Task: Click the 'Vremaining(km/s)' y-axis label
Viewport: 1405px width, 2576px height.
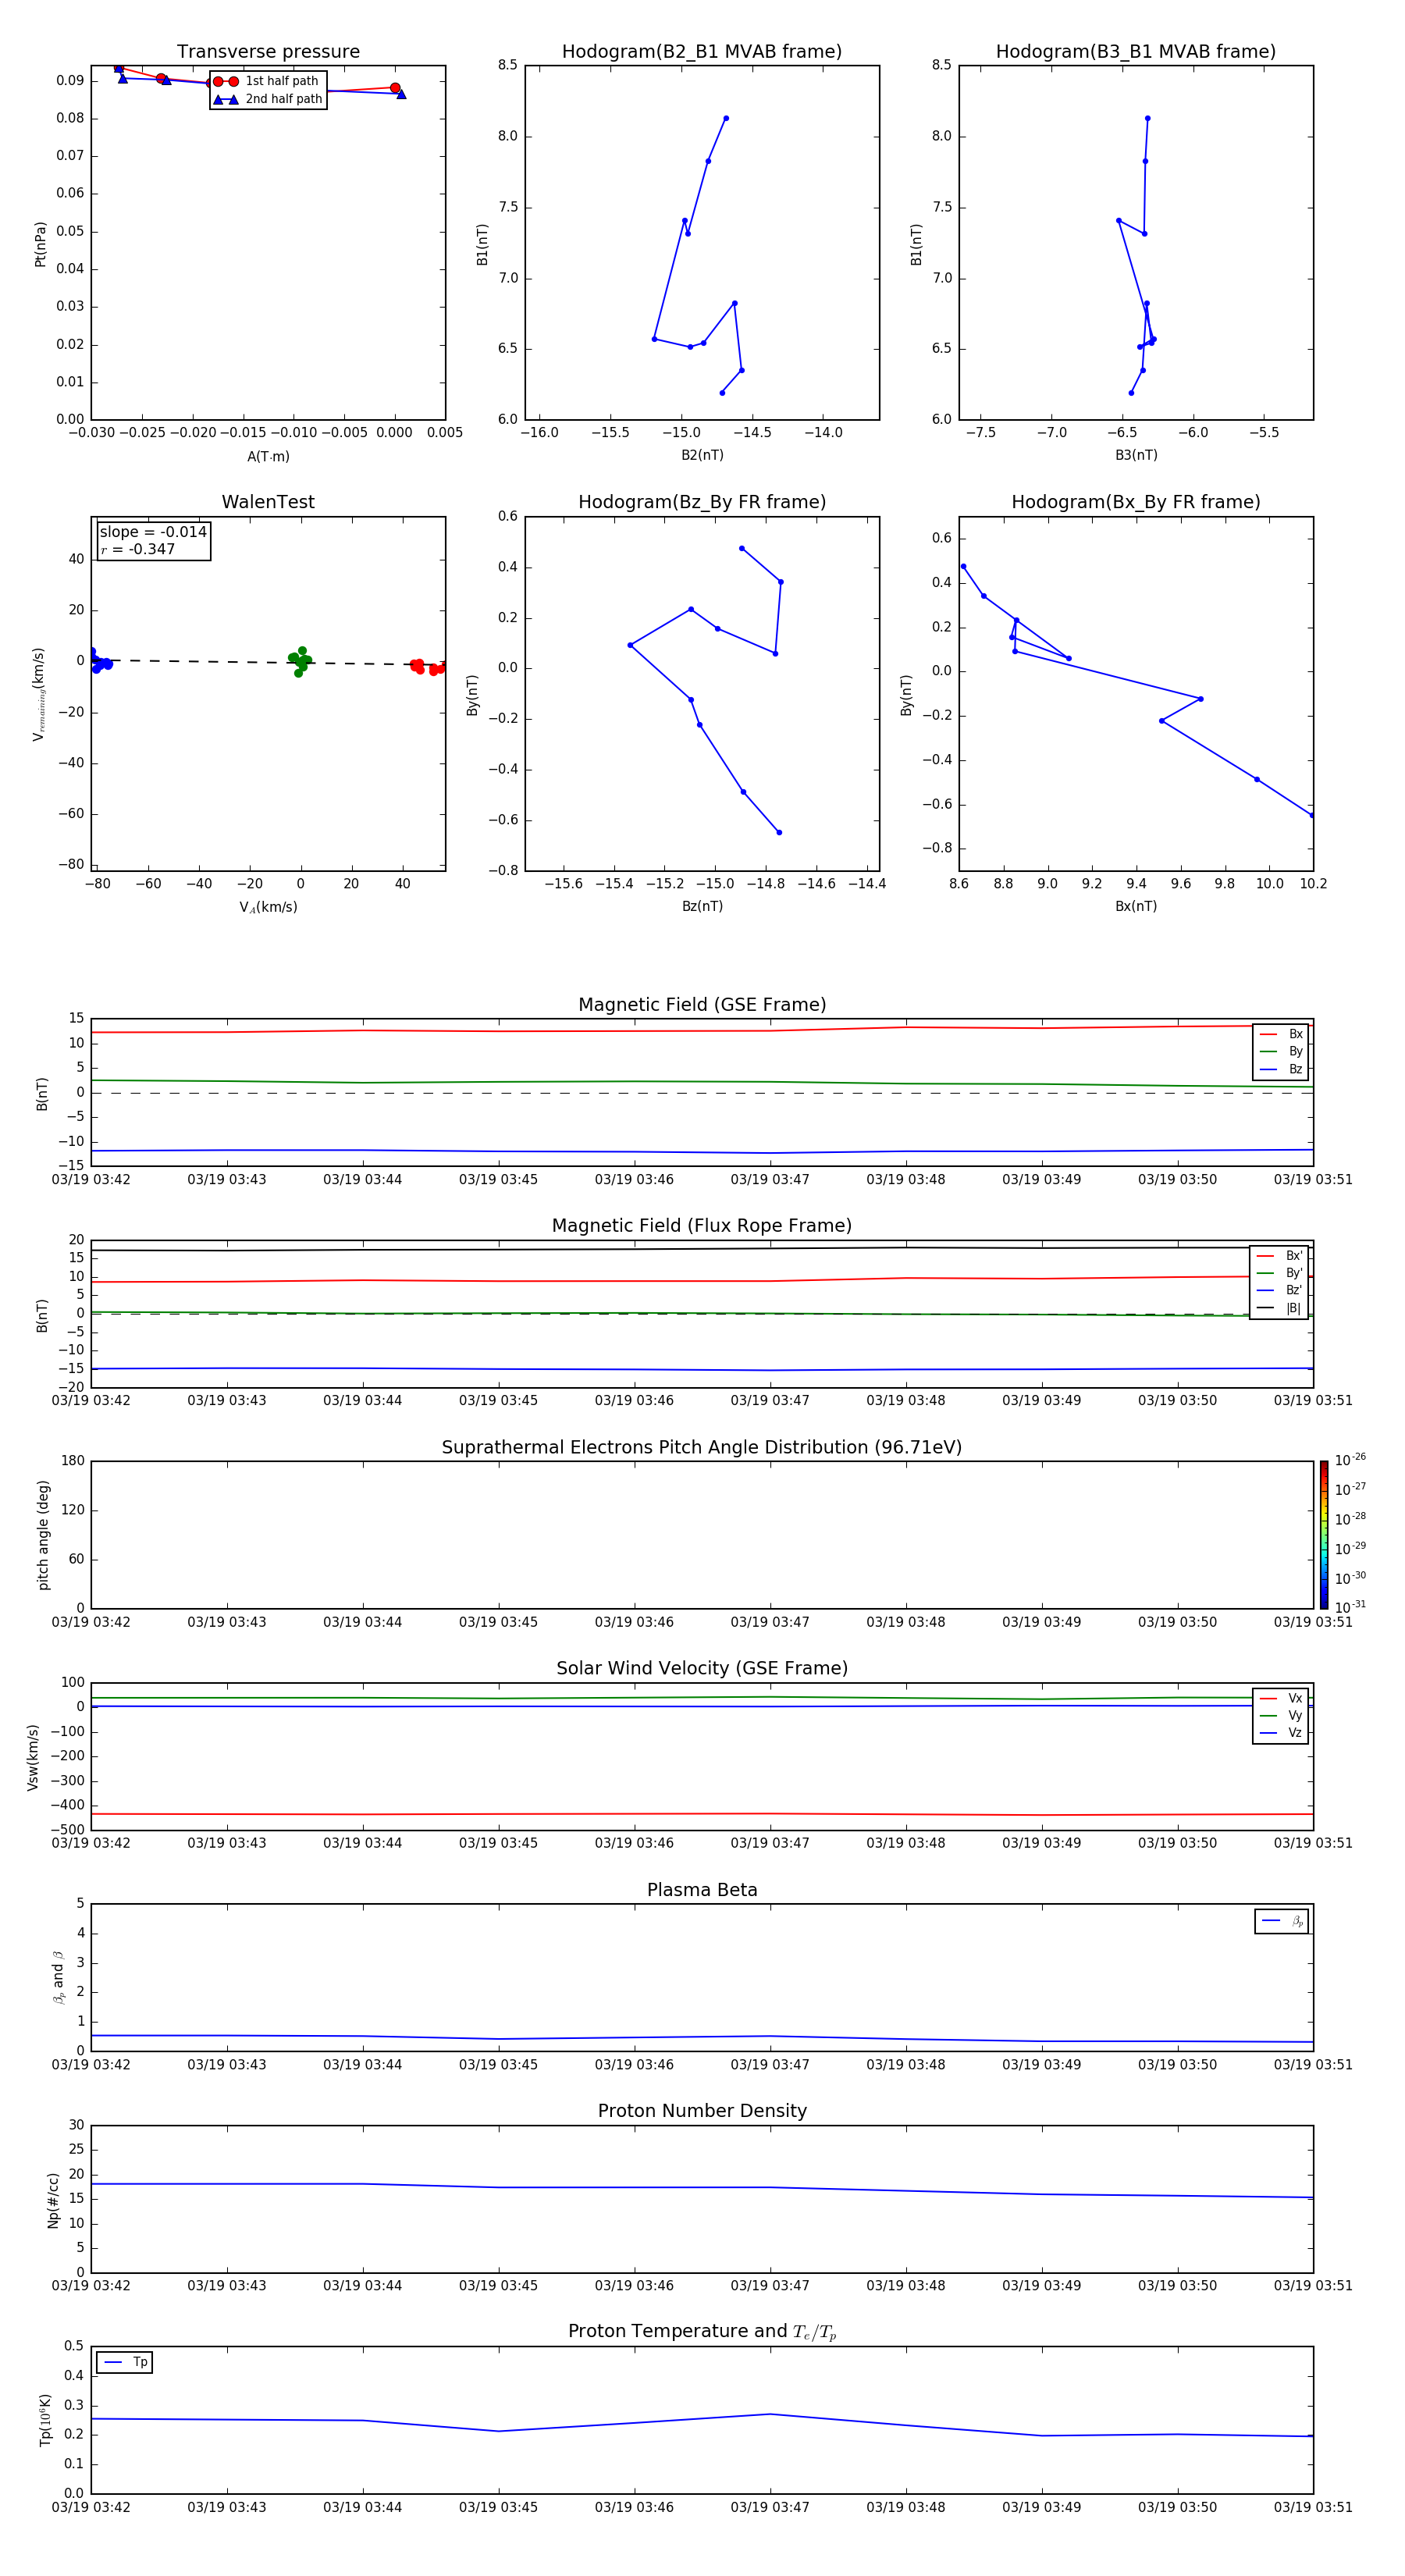Action: (40, 694)
